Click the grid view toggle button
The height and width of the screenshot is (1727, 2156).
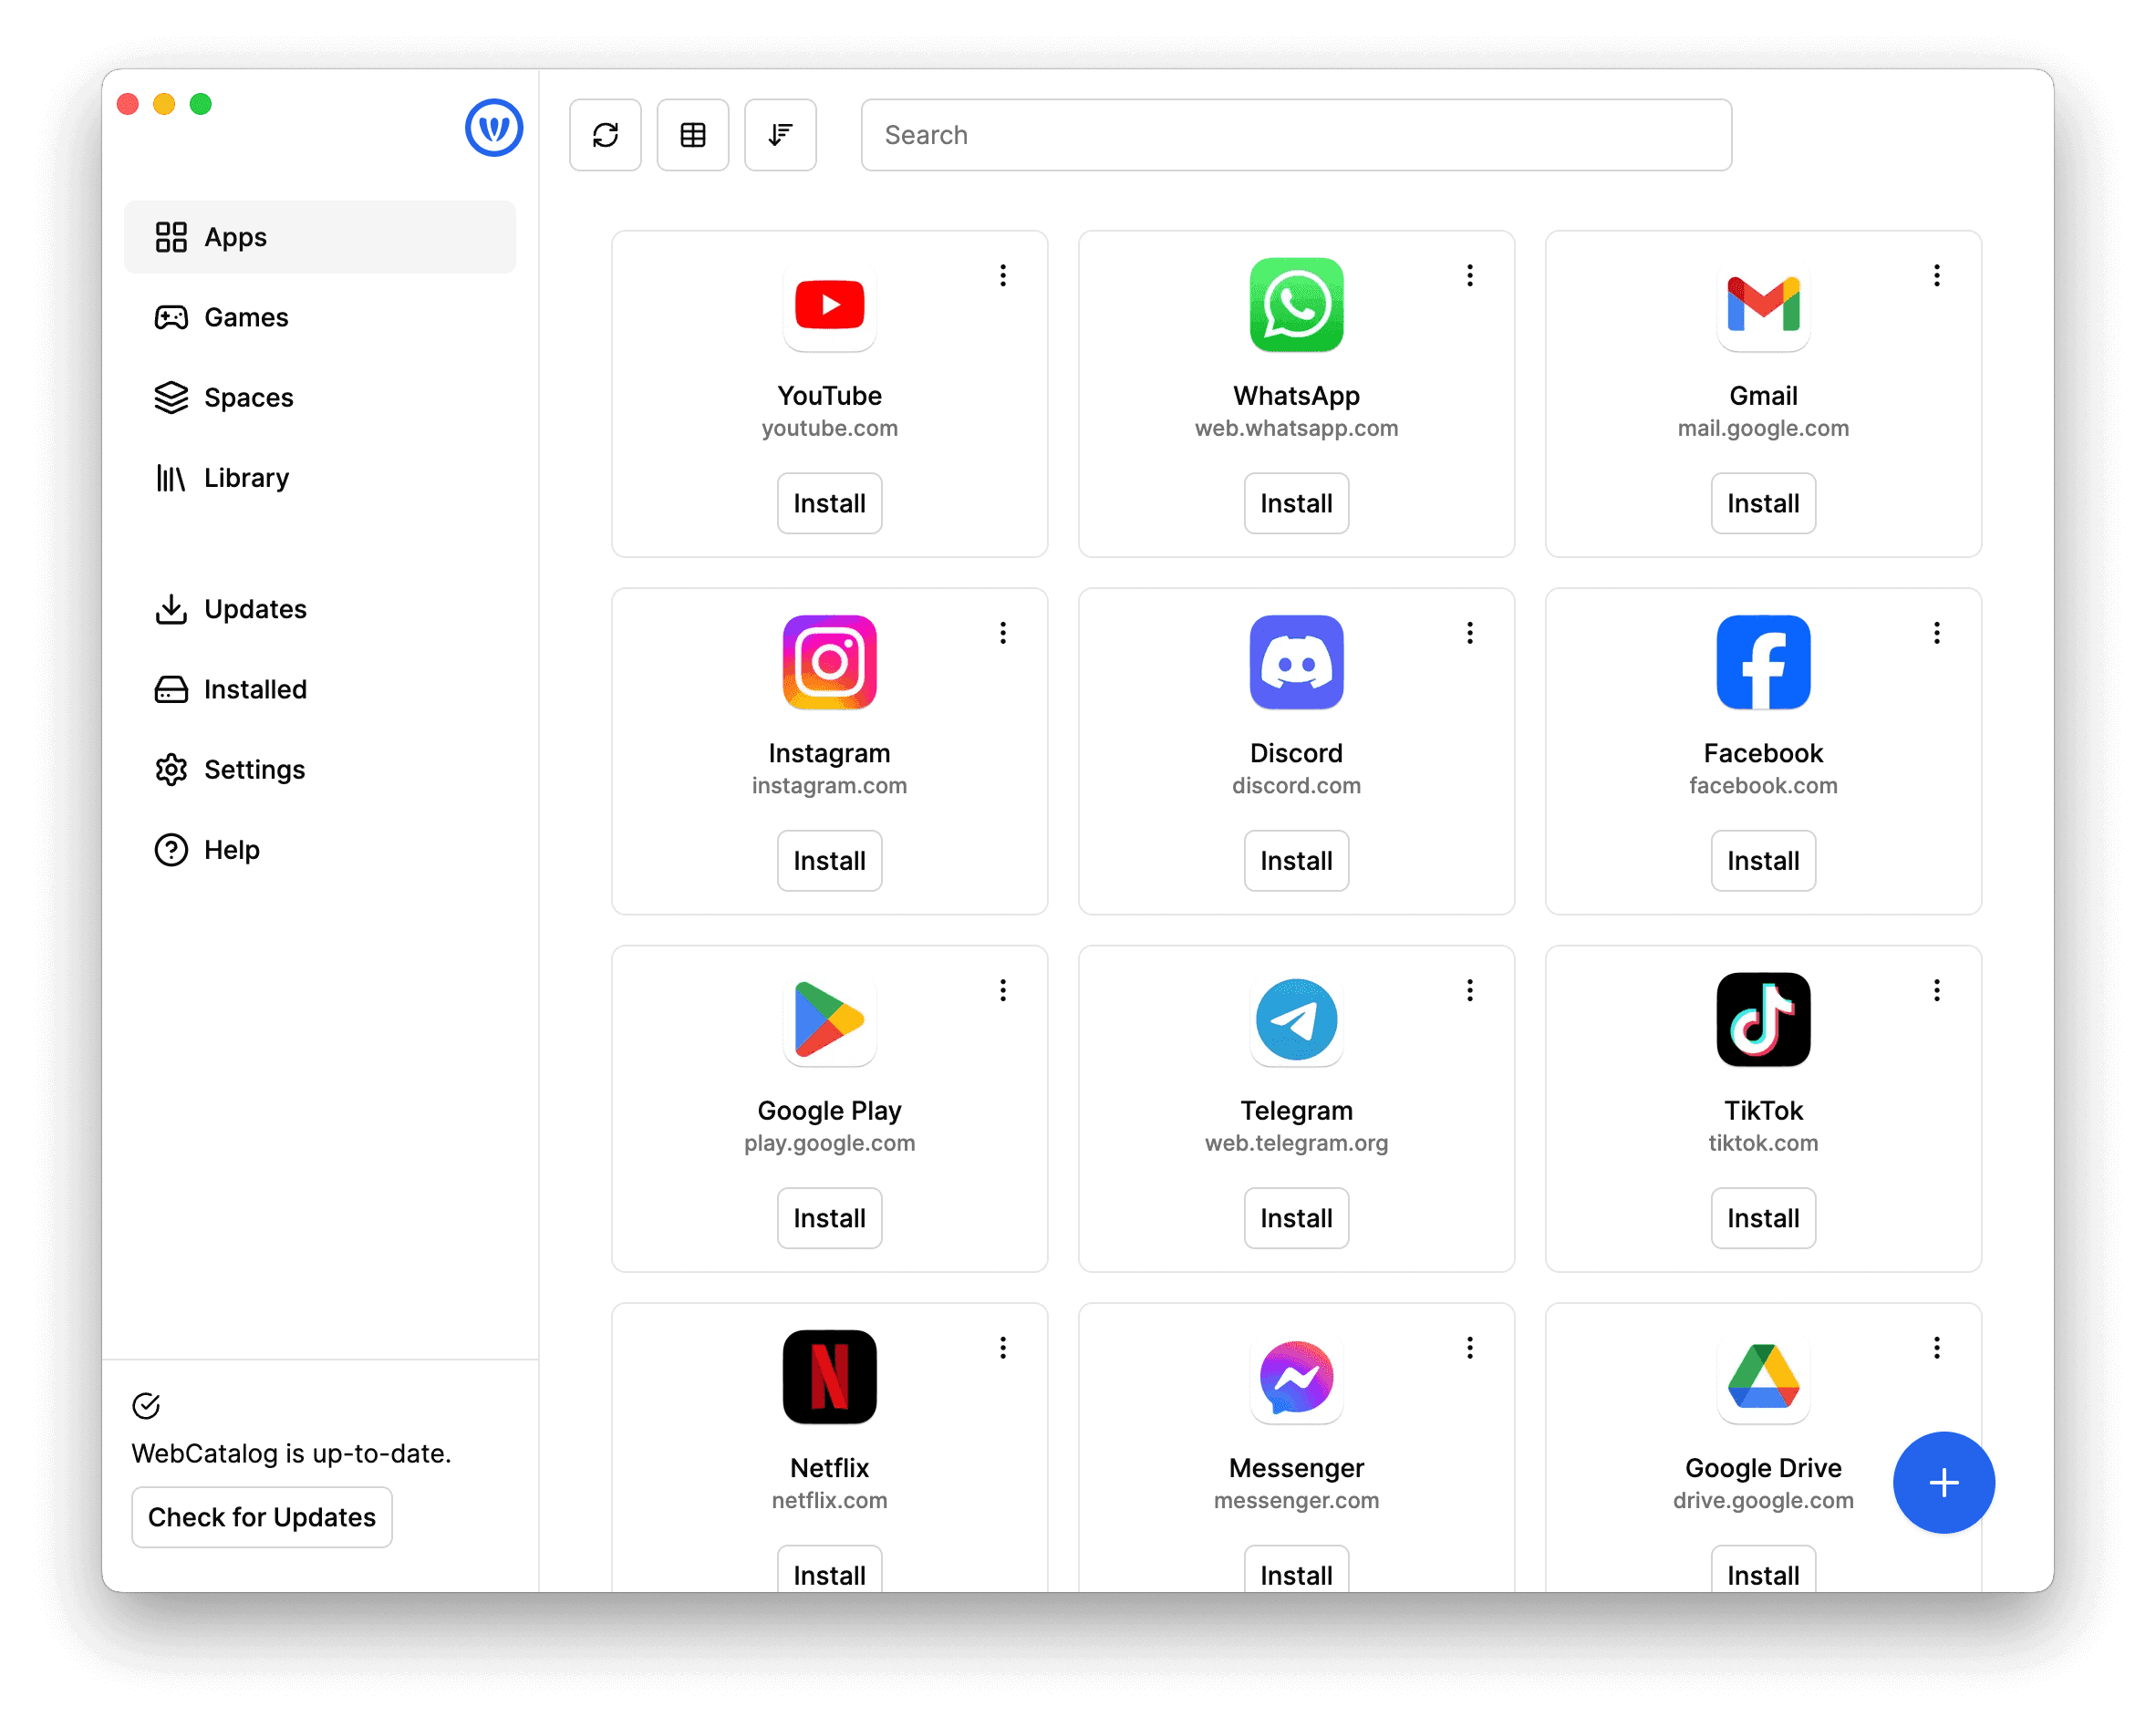tap(695, 134)
